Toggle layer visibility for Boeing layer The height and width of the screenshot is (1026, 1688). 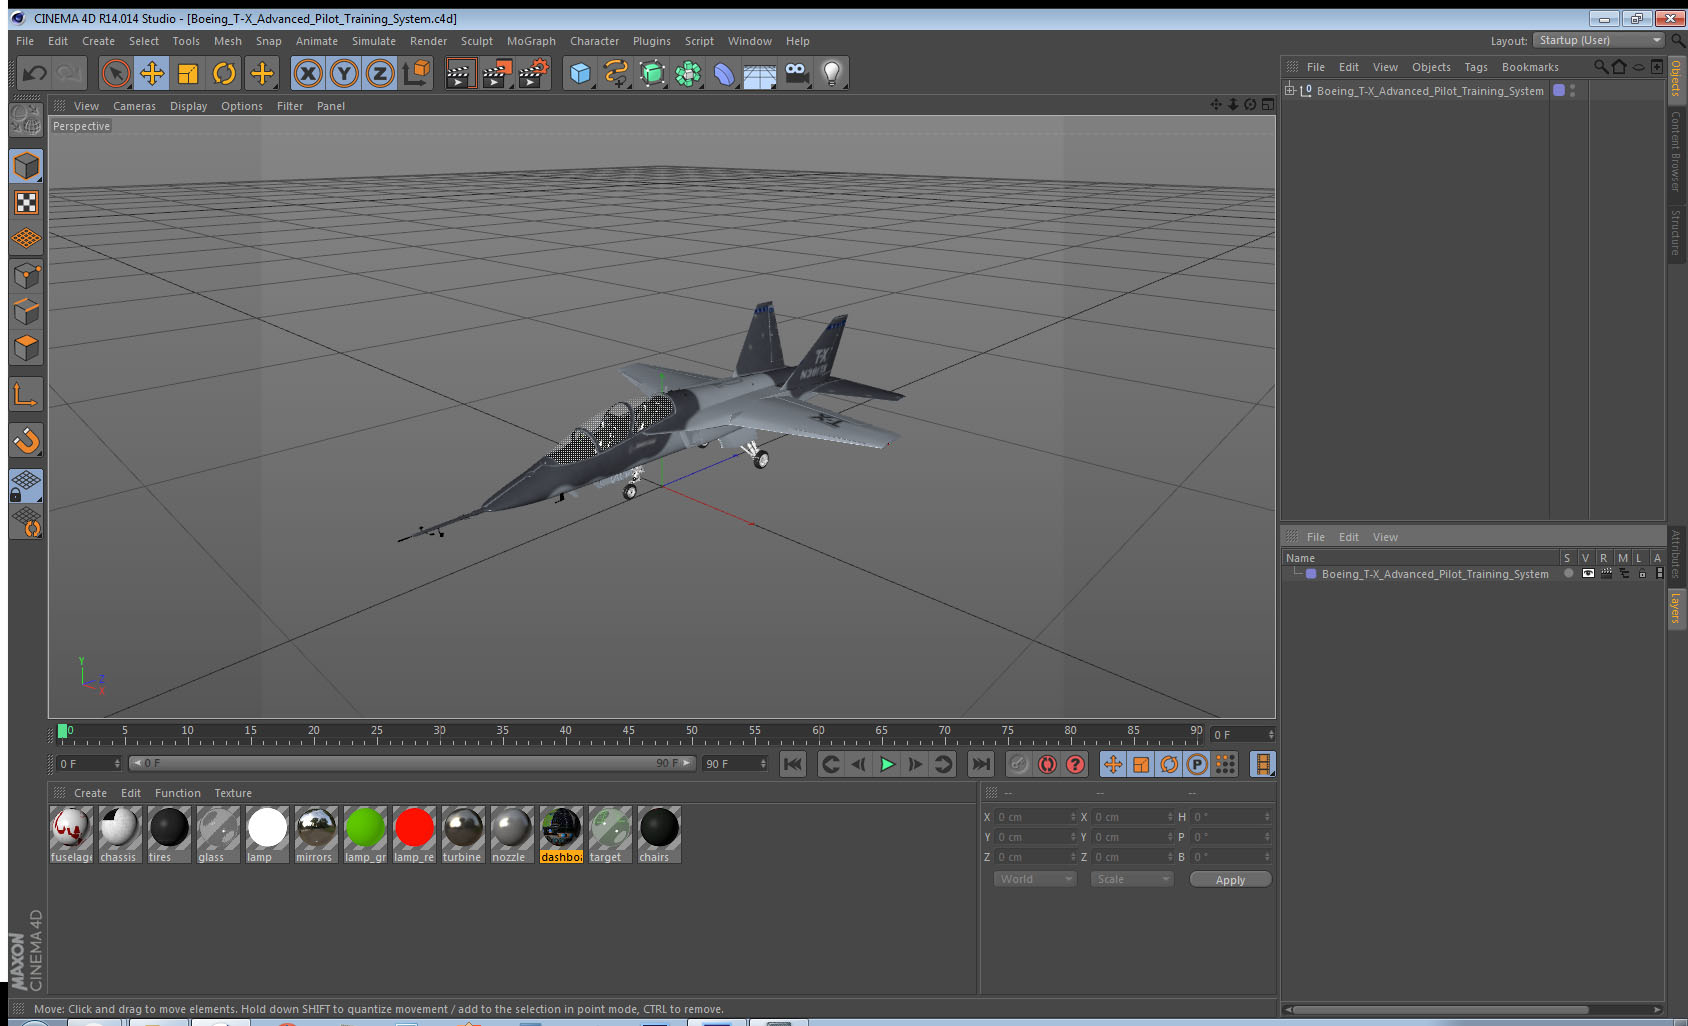click(1588, 574)
